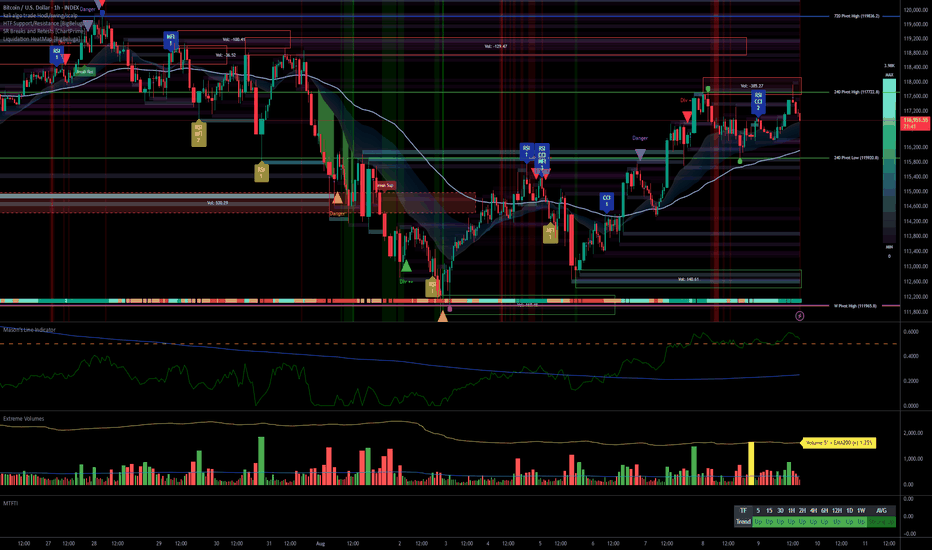Select the green Break Res label
This screenshot has height=550, width=932.
tap(84, 71)
